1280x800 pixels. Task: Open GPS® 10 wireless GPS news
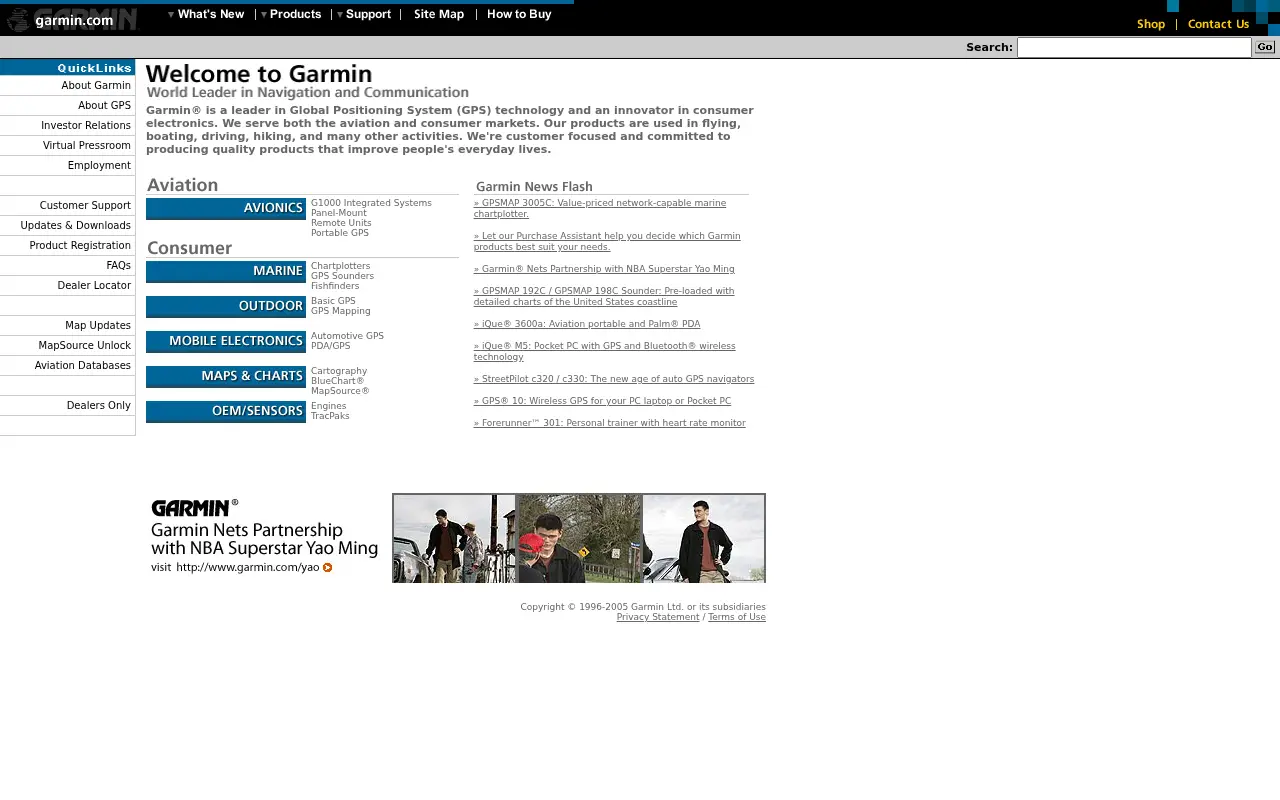tap(602, 401)
